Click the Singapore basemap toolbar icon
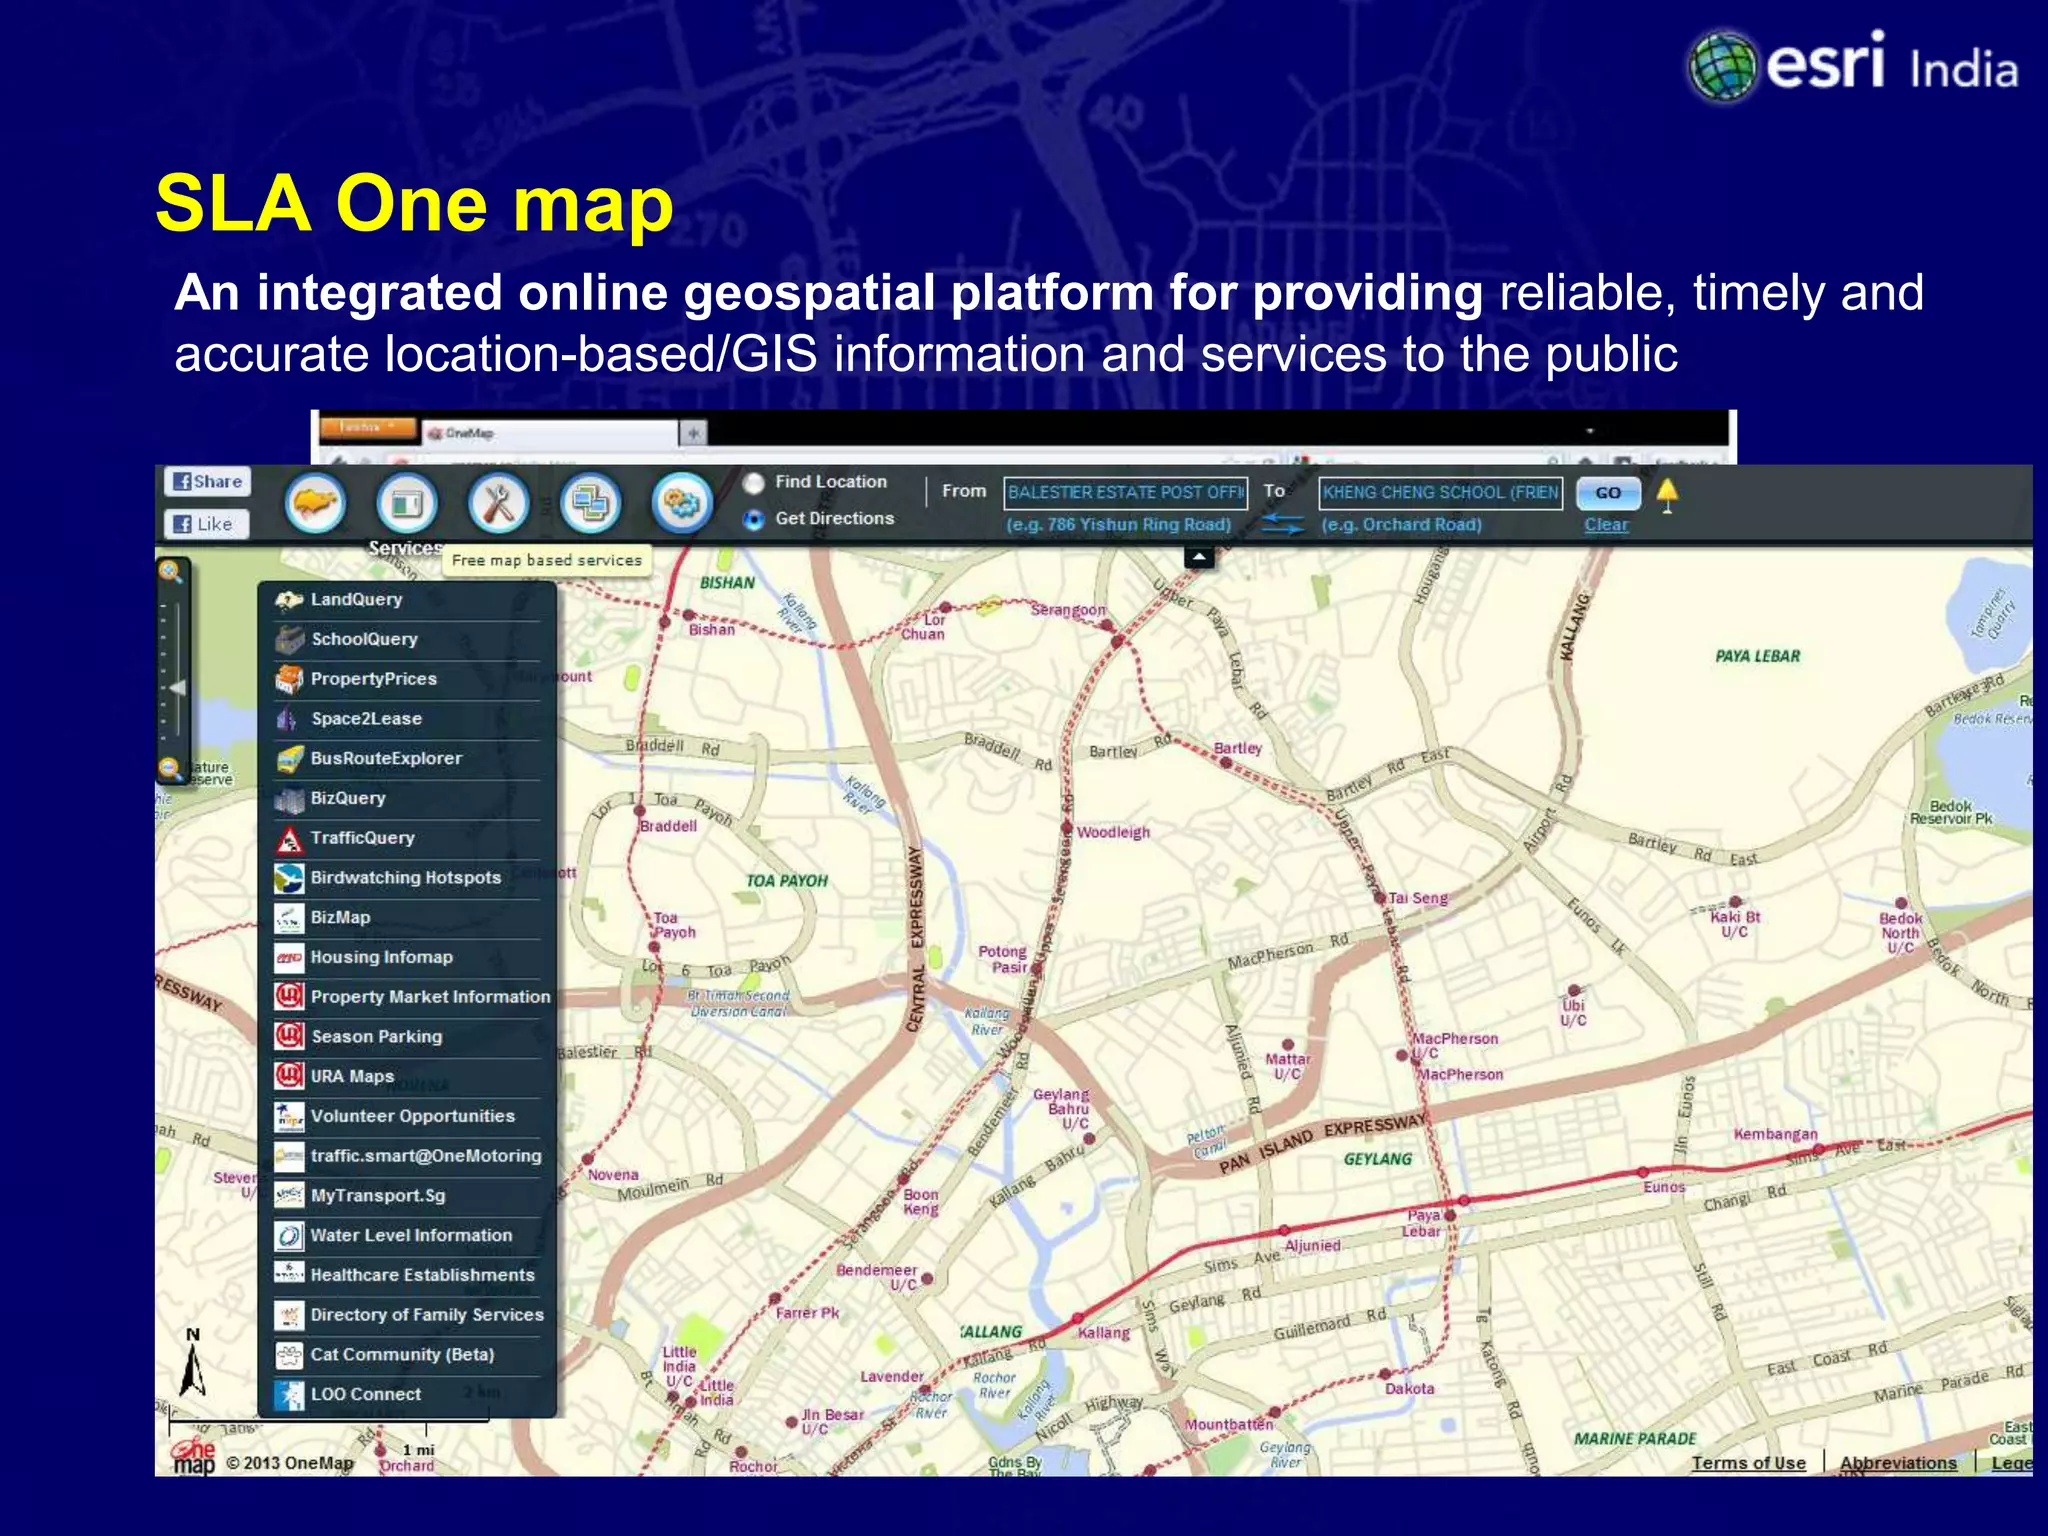The width and height of the screenshot is (2048, 1536). [315, 502]
